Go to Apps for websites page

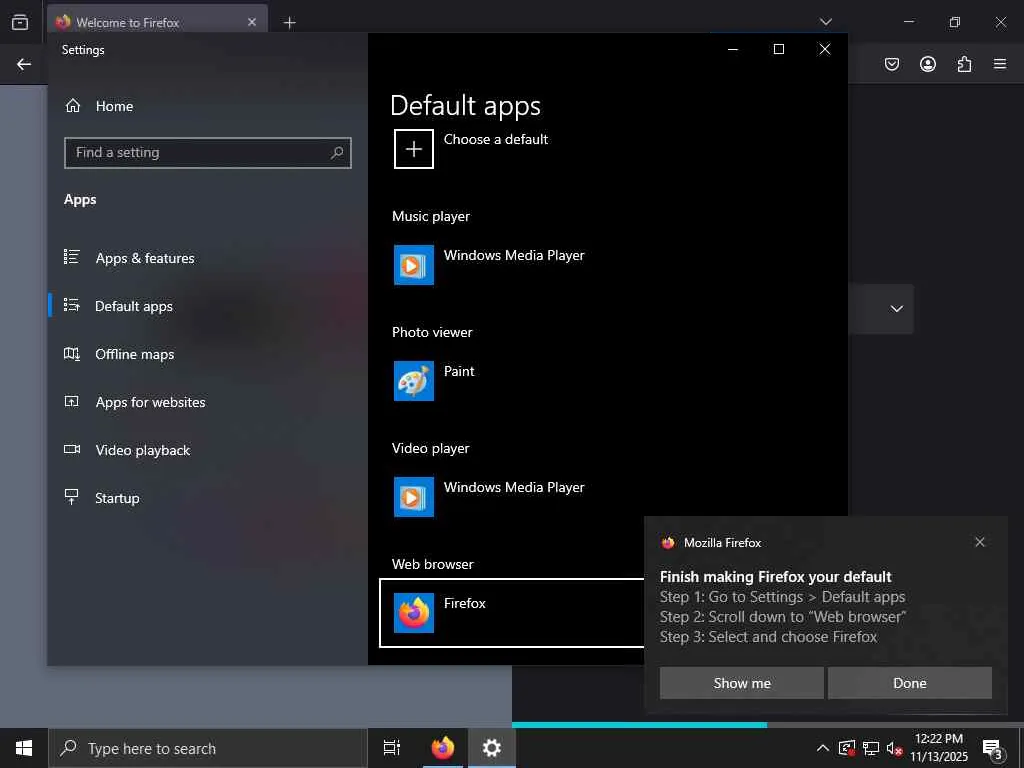[x=150, y=402]
